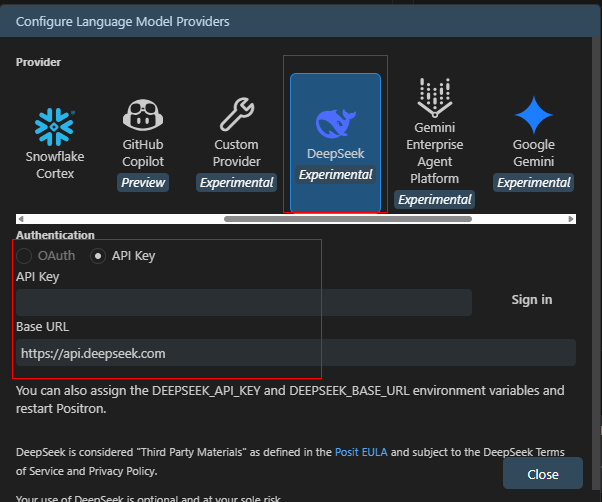Choose Gemini Enterprise Agent Platform icon
The height and width of the screenshot is (502, 602).
tap(435, 98)
